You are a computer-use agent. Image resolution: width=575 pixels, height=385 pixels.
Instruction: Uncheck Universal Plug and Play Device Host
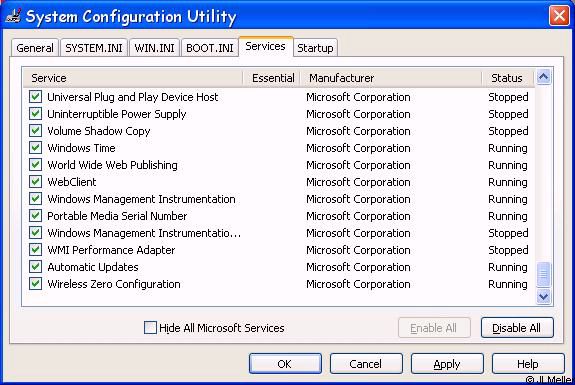pos(35,97)
